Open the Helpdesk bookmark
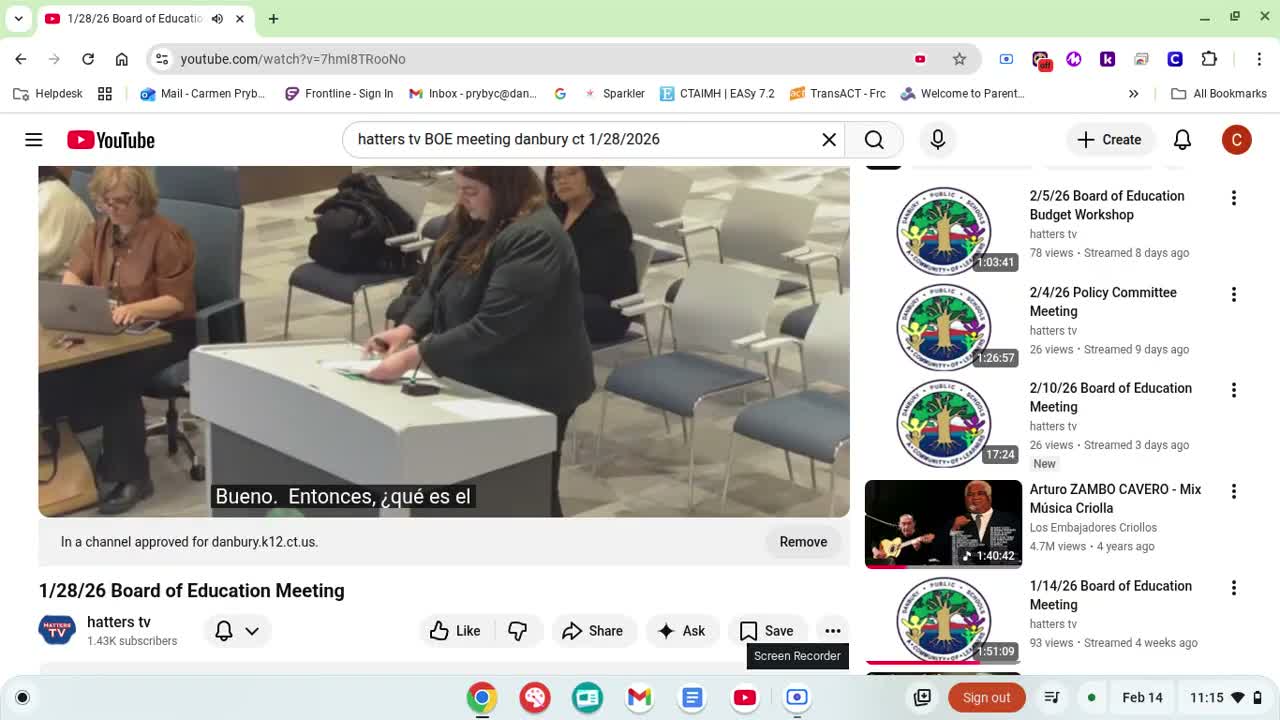Screen dimensions: 1280x720 click(48, 93)
